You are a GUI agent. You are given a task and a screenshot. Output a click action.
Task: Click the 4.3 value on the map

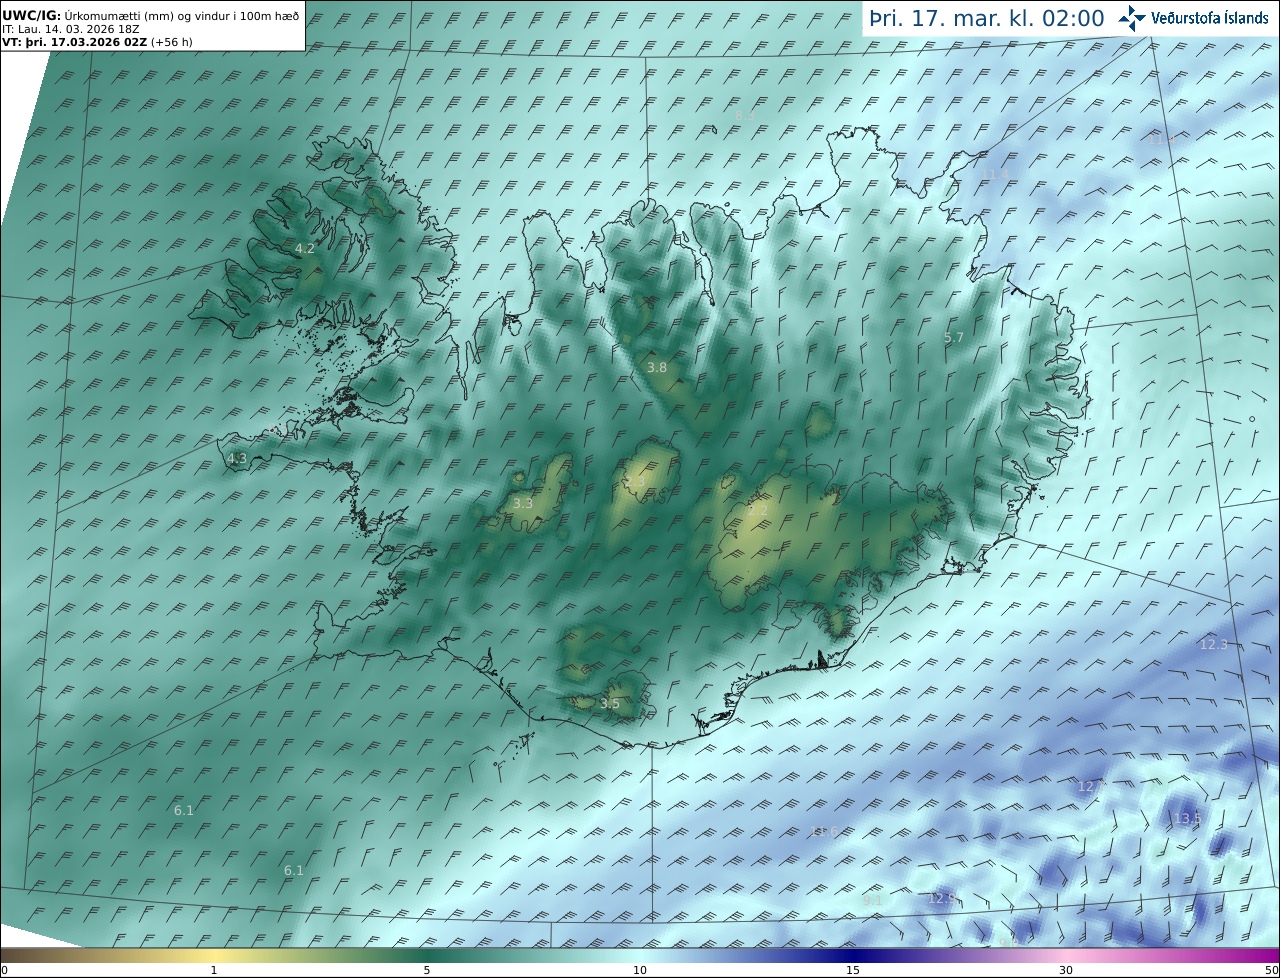237,459
